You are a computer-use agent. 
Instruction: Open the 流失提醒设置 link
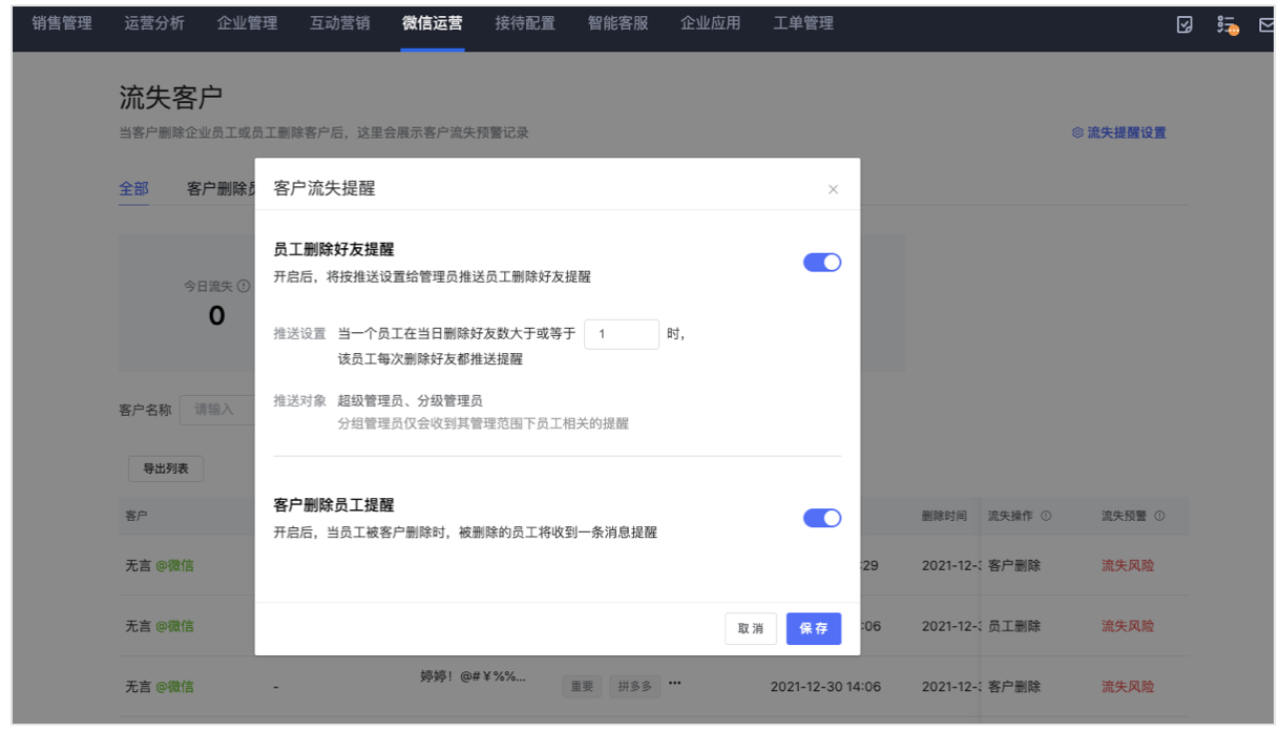point(1119,133)
